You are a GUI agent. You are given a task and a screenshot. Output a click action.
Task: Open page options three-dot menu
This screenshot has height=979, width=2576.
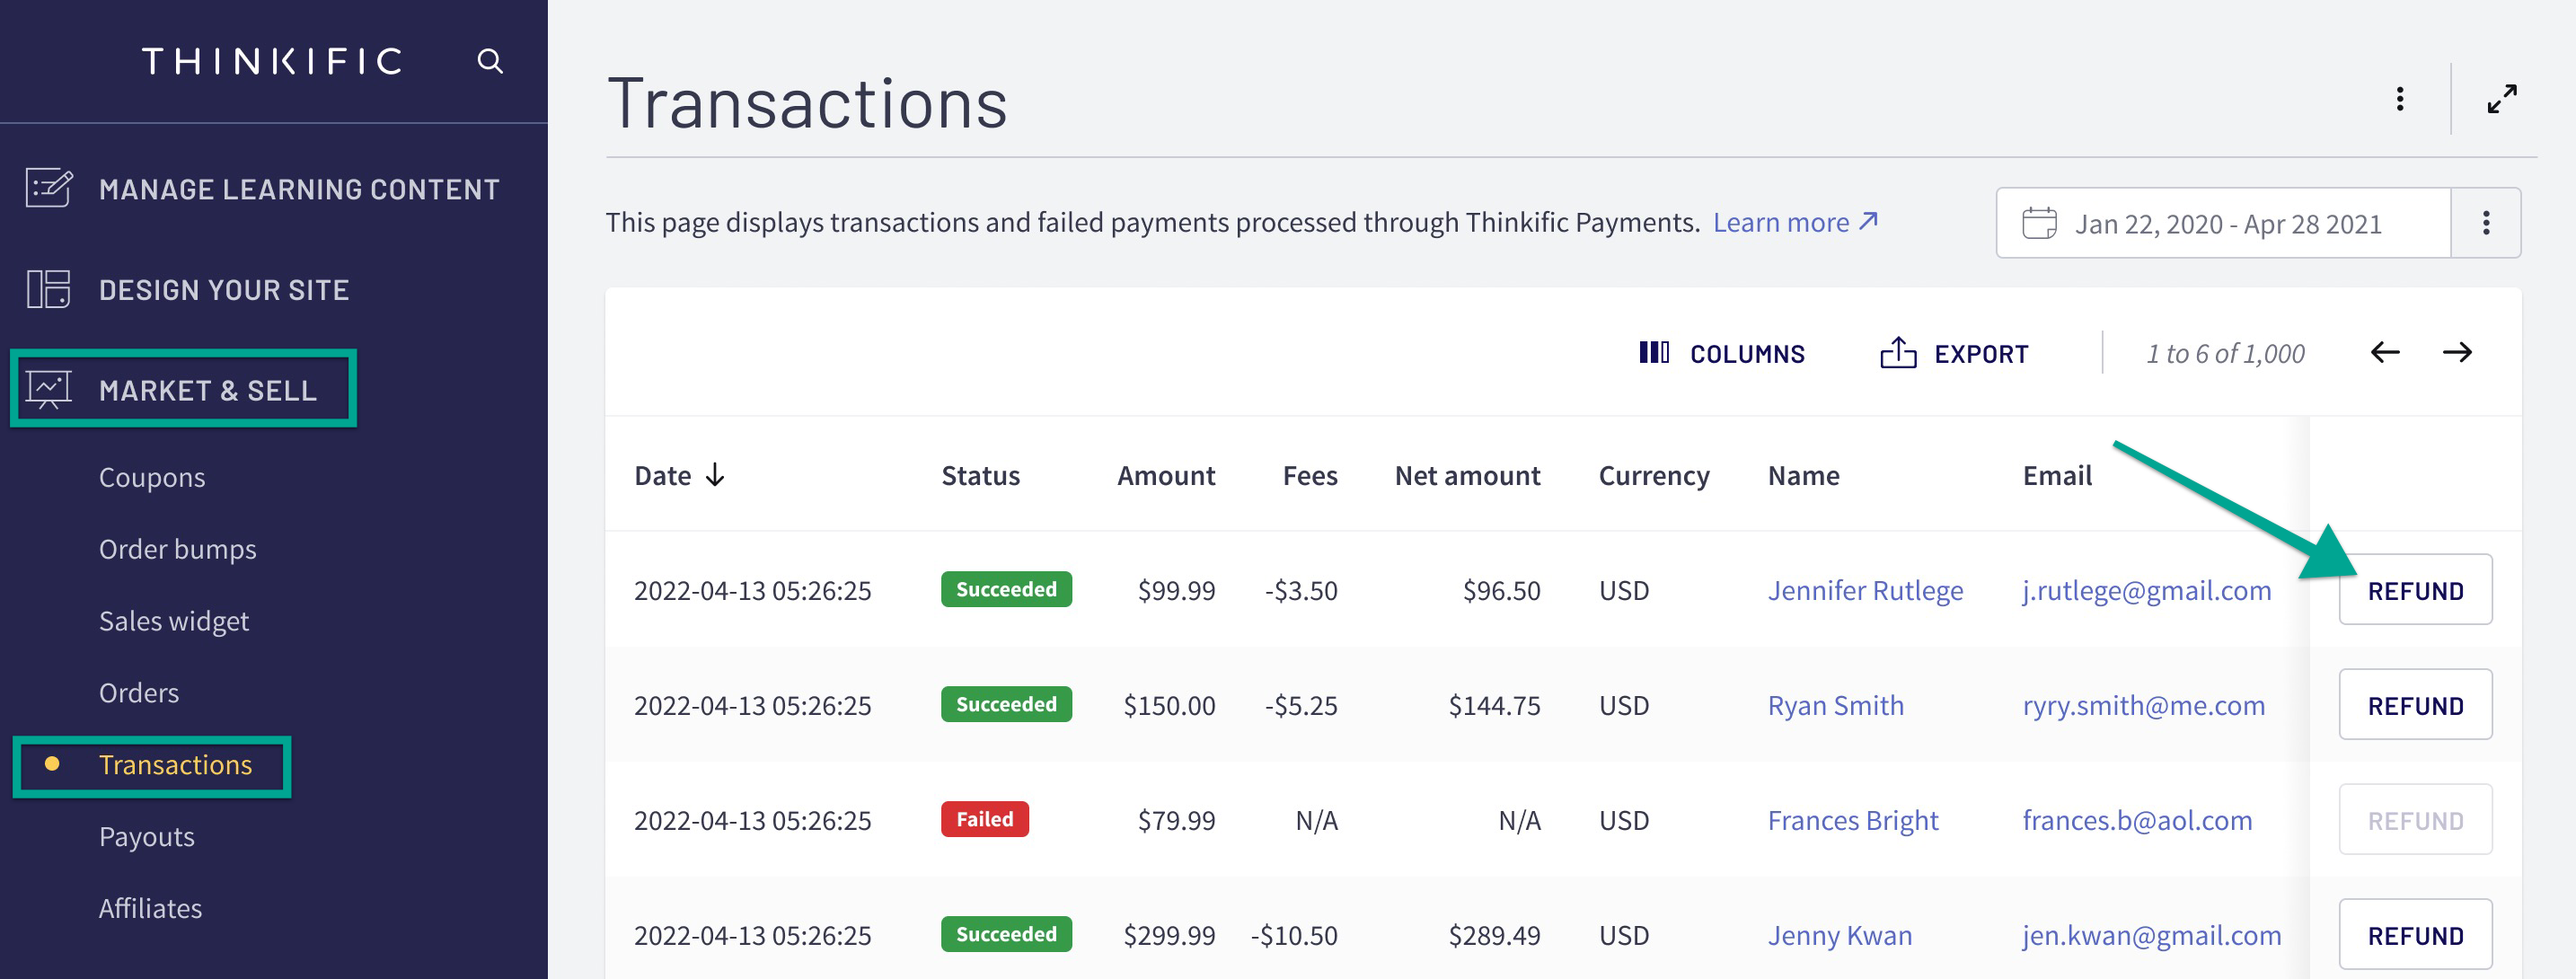point(2399,99)
